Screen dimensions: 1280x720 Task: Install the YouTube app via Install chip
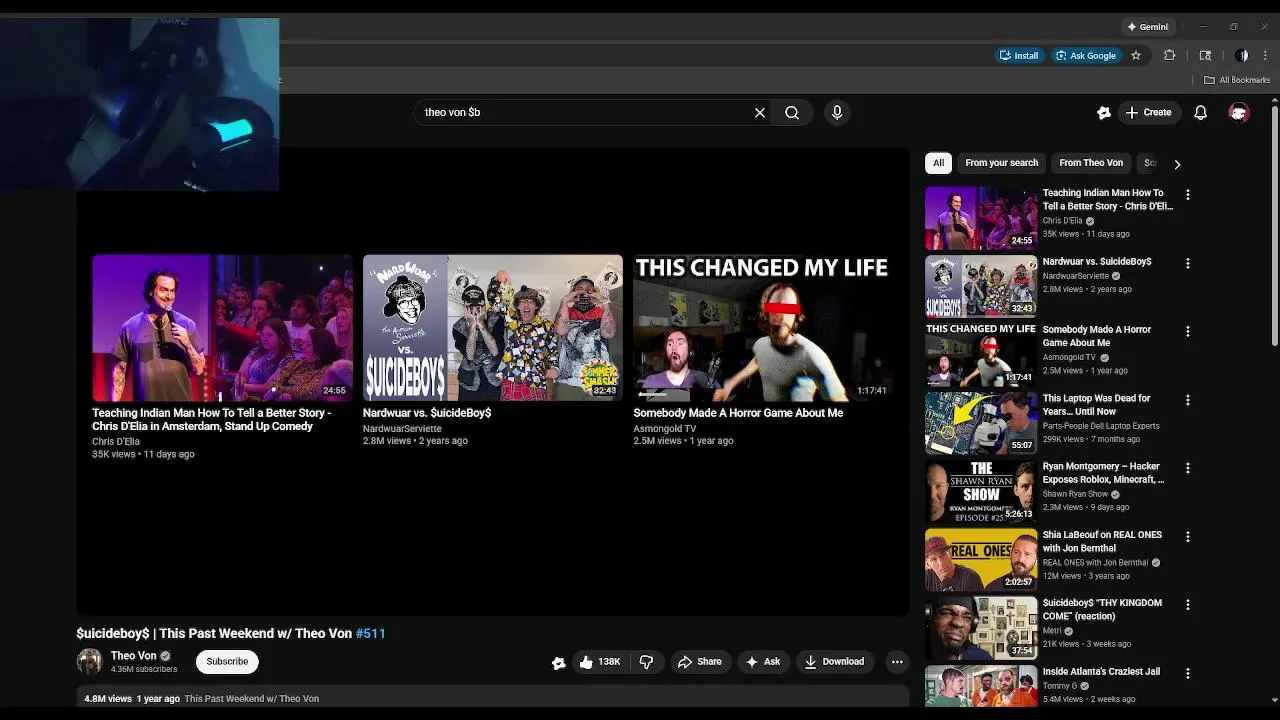[1019, 56]
